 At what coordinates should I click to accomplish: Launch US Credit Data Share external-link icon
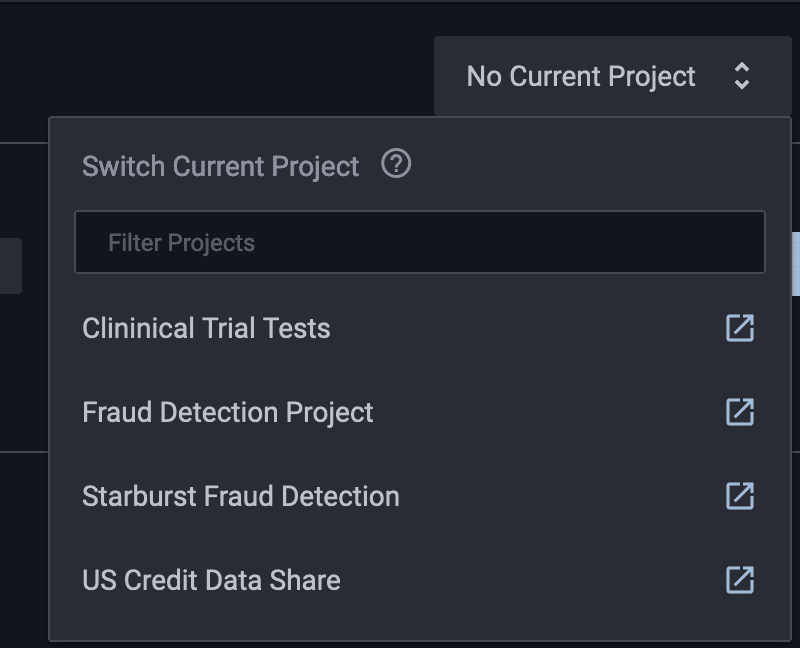coord(740,580)
